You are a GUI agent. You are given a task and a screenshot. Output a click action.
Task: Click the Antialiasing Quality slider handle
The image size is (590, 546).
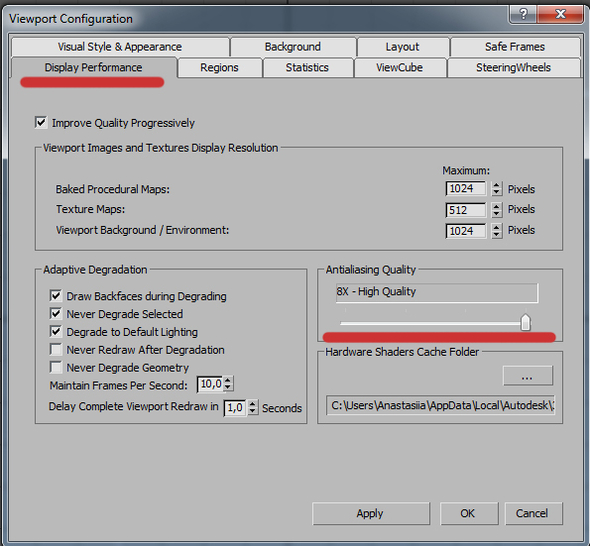click(x=526, y=322)
